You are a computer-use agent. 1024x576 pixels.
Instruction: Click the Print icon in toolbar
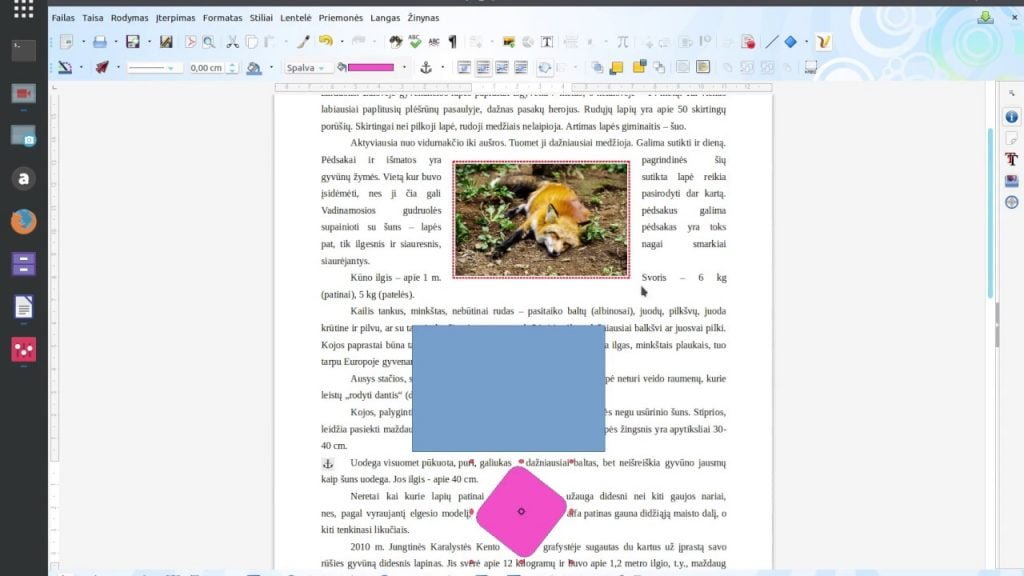coord(99,42)
